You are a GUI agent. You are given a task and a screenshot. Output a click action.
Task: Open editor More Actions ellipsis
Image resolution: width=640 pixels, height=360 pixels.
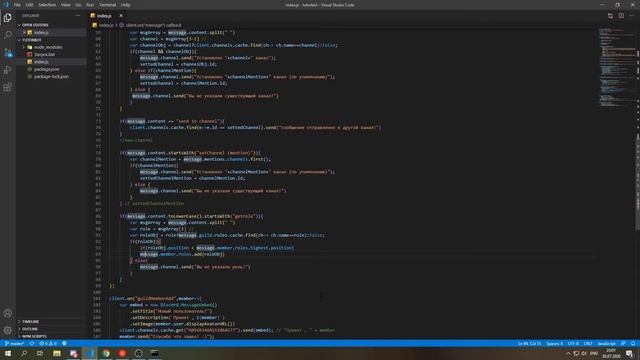632,16
